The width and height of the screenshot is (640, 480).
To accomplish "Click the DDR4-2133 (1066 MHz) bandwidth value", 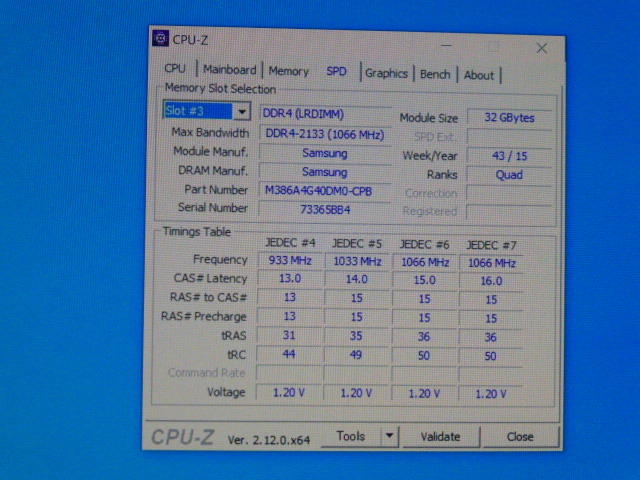I will click(x=325, y=134).
